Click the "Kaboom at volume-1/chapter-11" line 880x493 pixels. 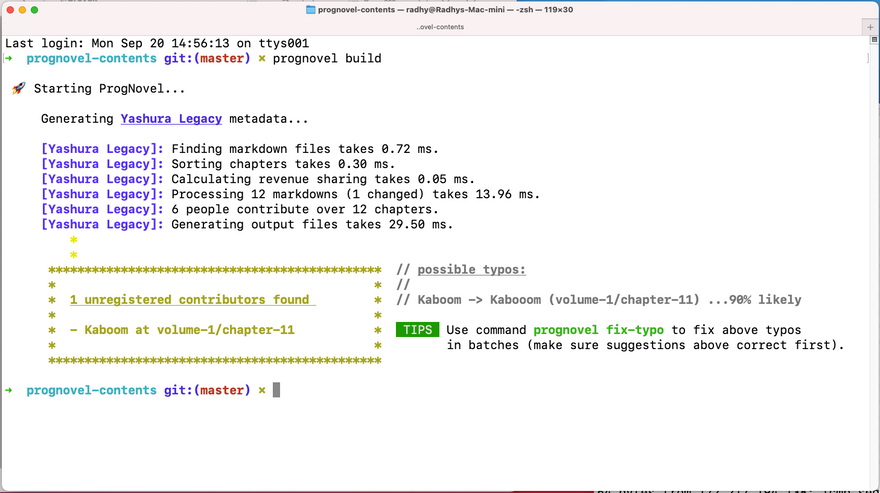pyautogui.click(x=182, y=330)
